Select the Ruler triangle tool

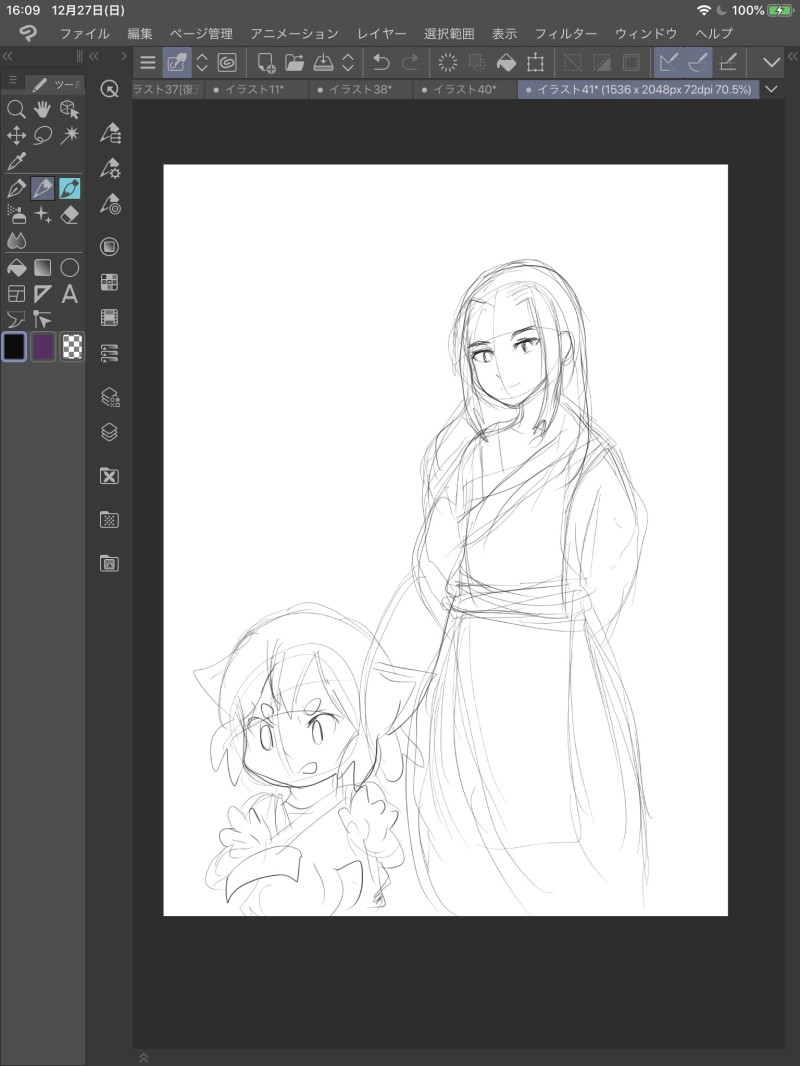point(43,294)
